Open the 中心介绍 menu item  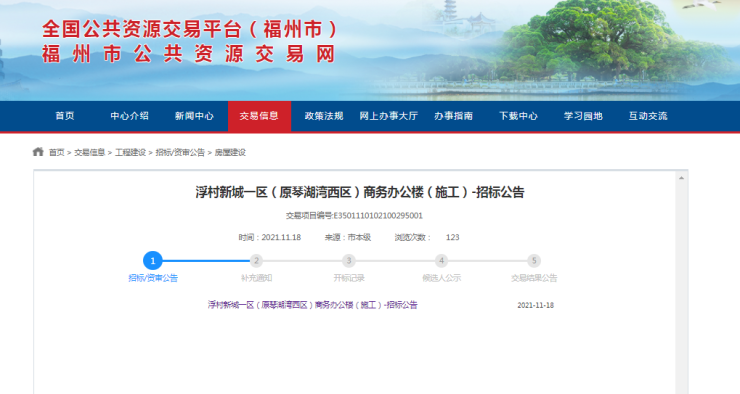(129, 116)
